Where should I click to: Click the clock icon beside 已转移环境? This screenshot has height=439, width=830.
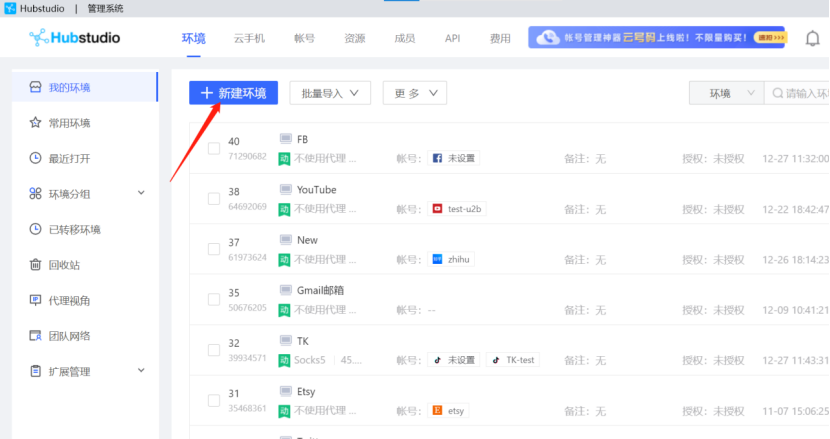point(35,229)
